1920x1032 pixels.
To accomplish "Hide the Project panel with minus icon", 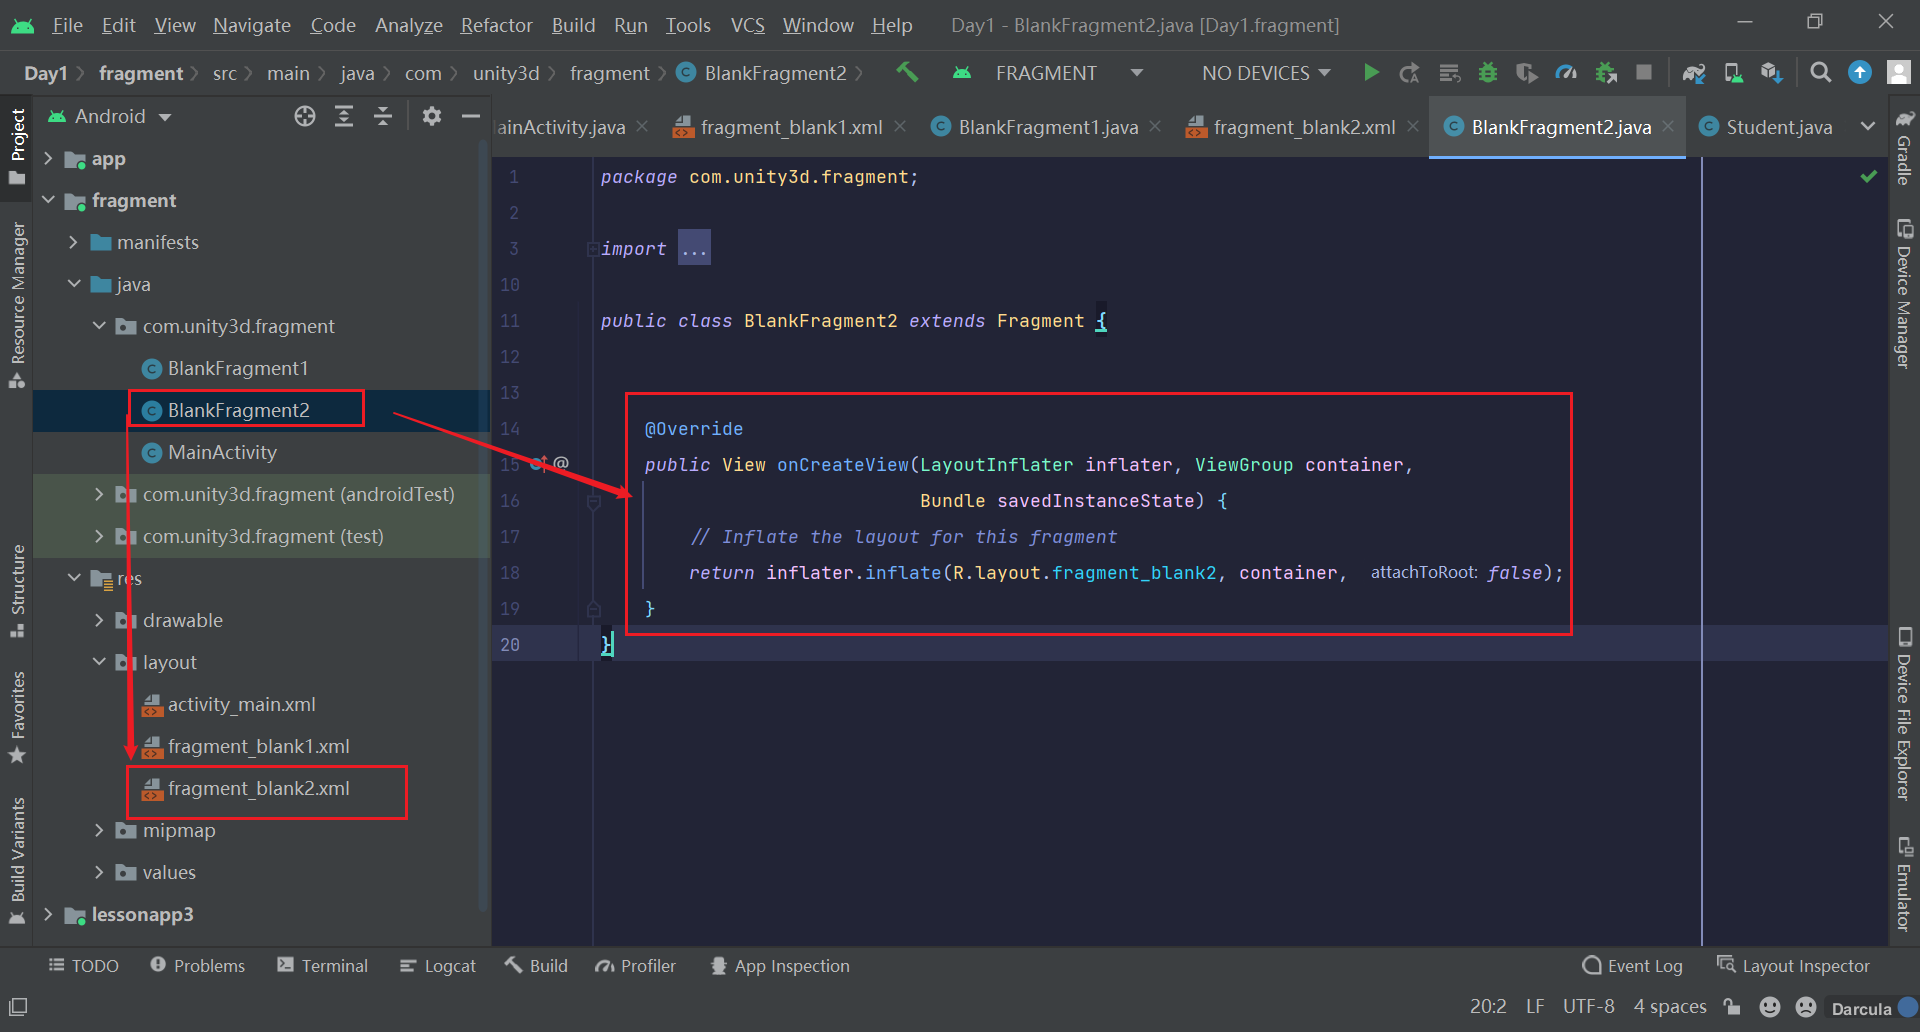I will pos(471,116).
